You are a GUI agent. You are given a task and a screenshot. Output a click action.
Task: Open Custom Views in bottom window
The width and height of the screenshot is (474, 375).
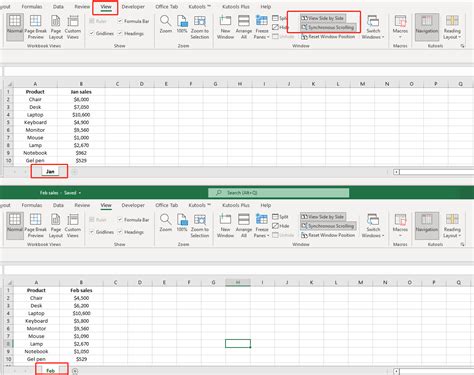click(x=73, y=226)
